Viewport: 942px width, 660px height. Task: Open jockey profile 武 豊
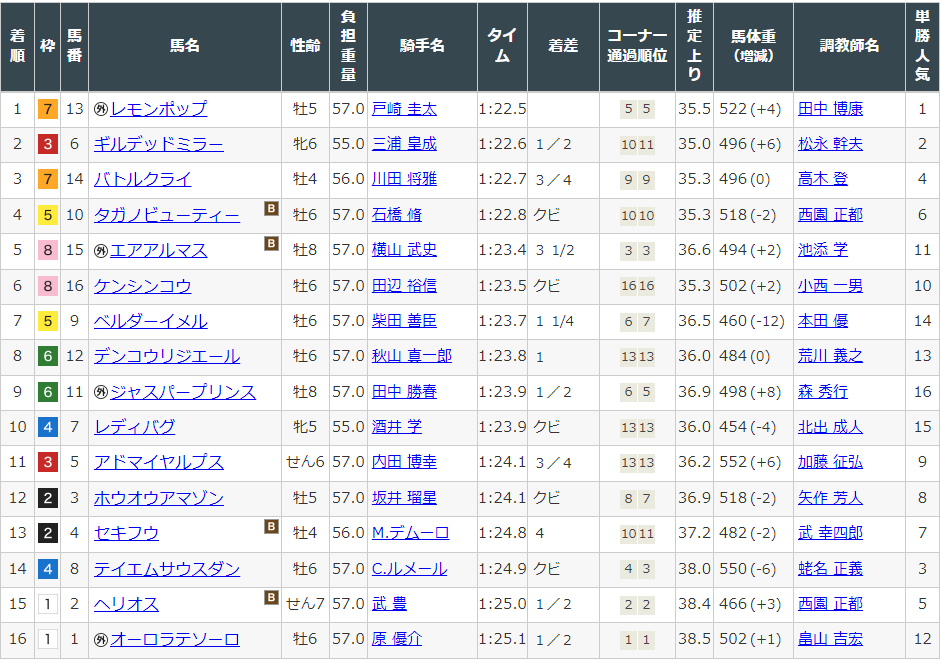click(x=389, y=604)
